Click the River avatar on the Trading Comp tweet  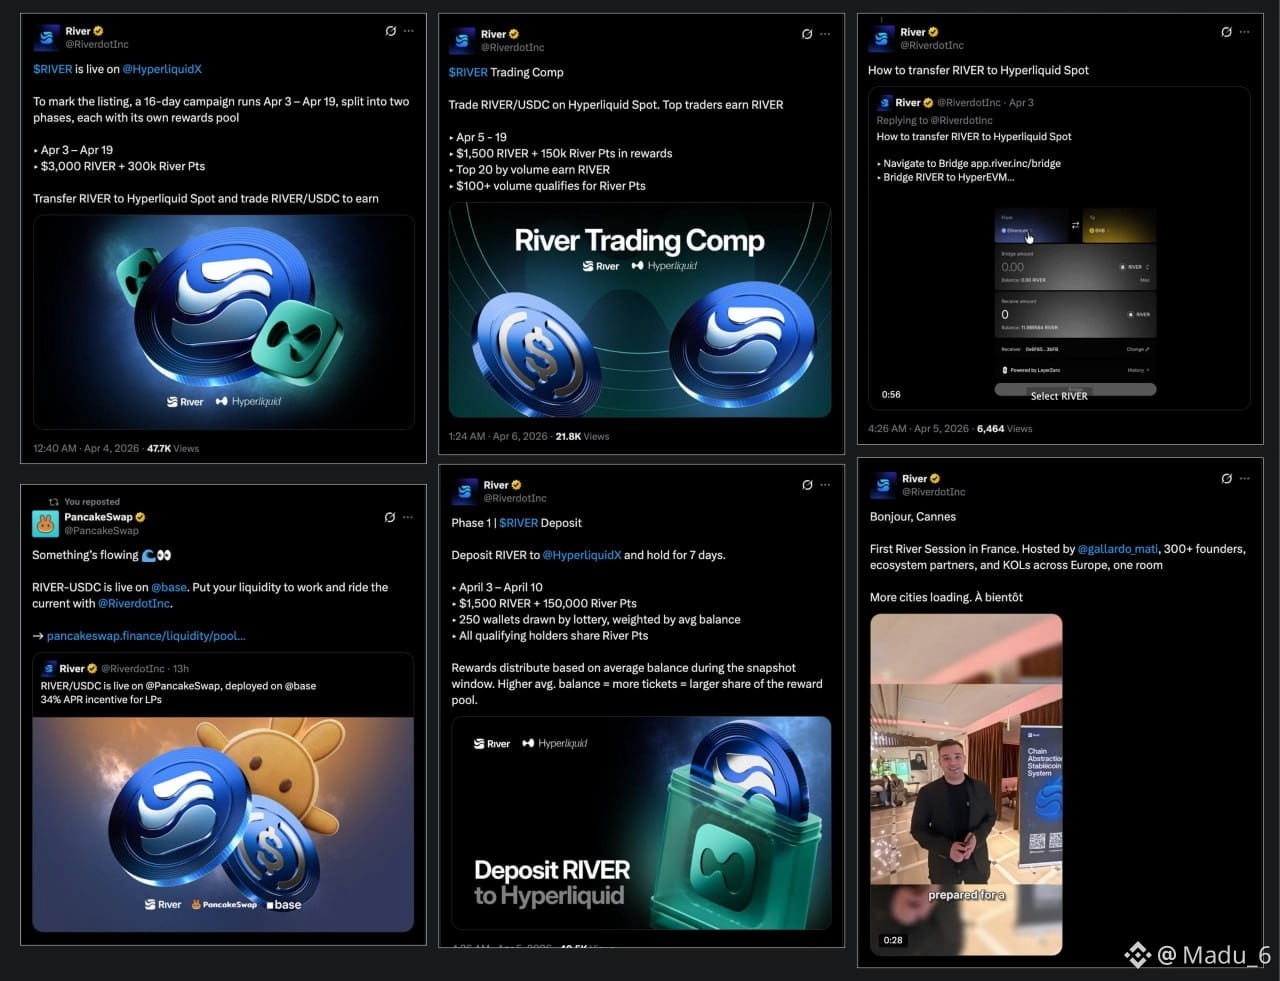pos(462,40)
